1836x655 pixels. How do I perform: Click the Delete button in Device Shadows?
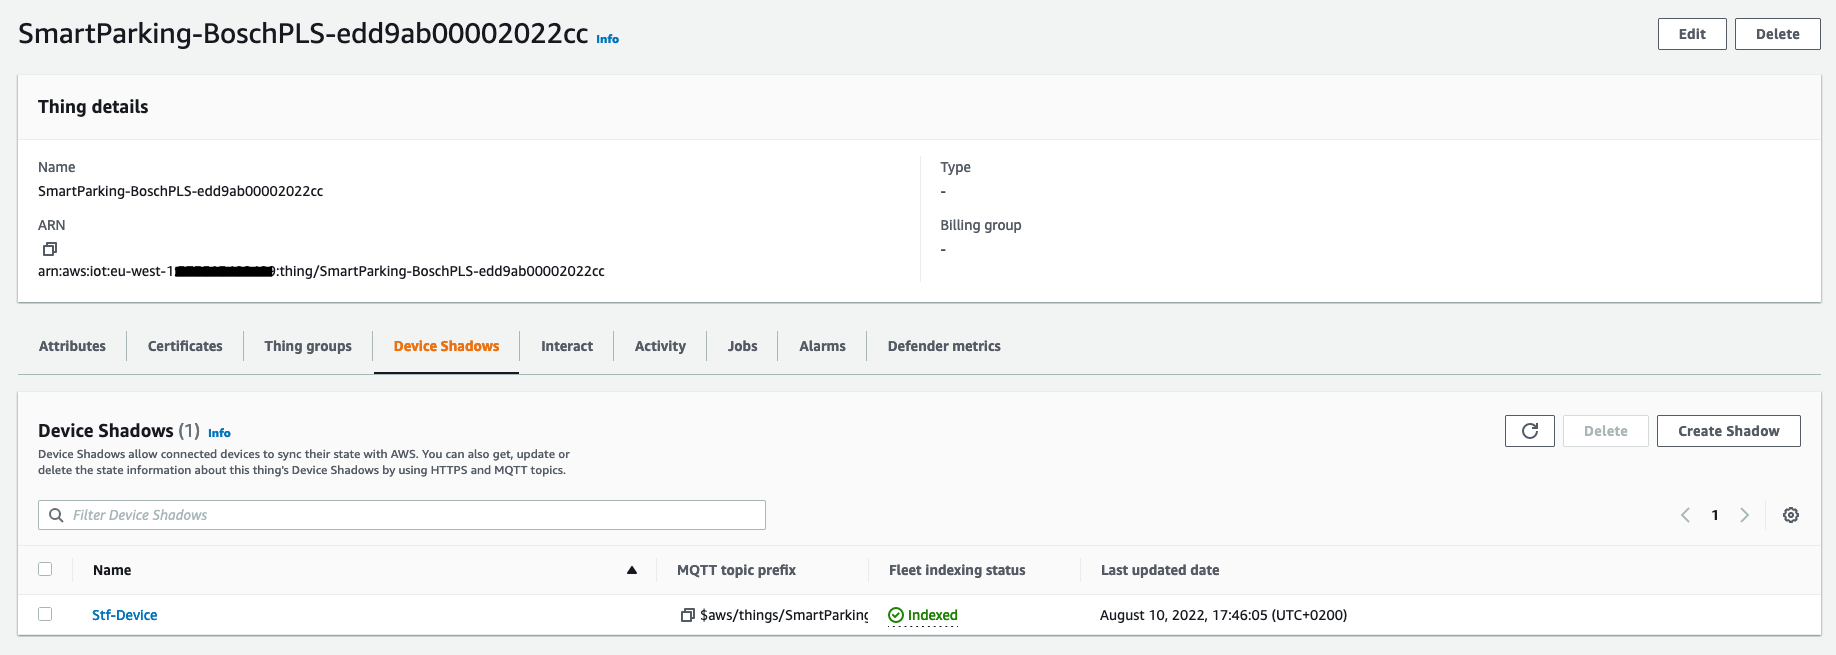(1605, 431)
